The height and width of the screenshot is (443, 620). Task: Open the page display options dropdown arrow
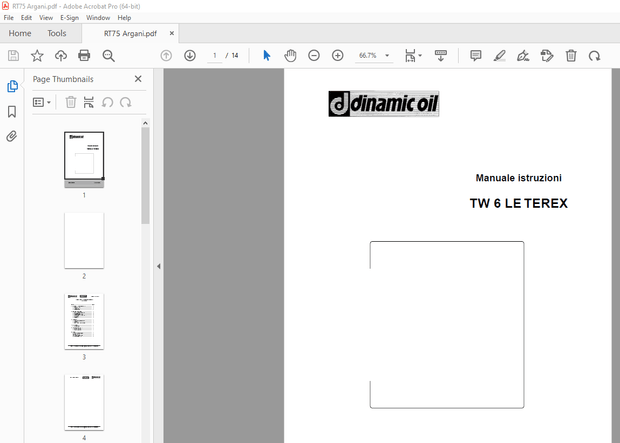420,55
